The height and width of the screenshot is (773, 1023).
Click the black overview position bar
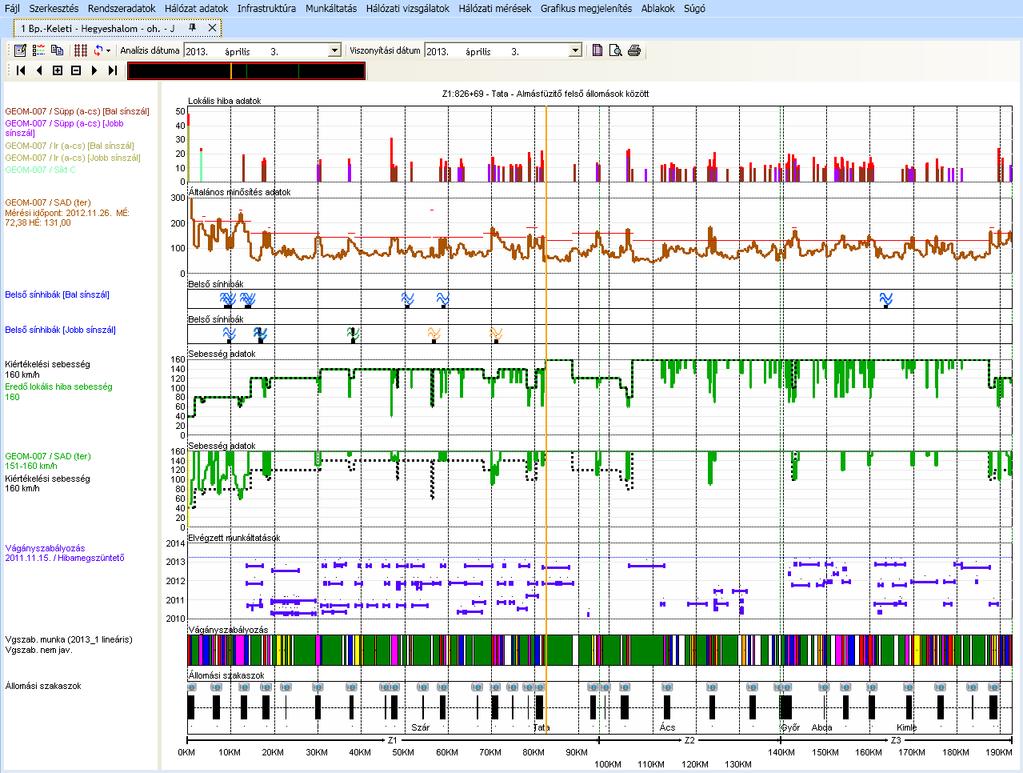click(246, 71)
